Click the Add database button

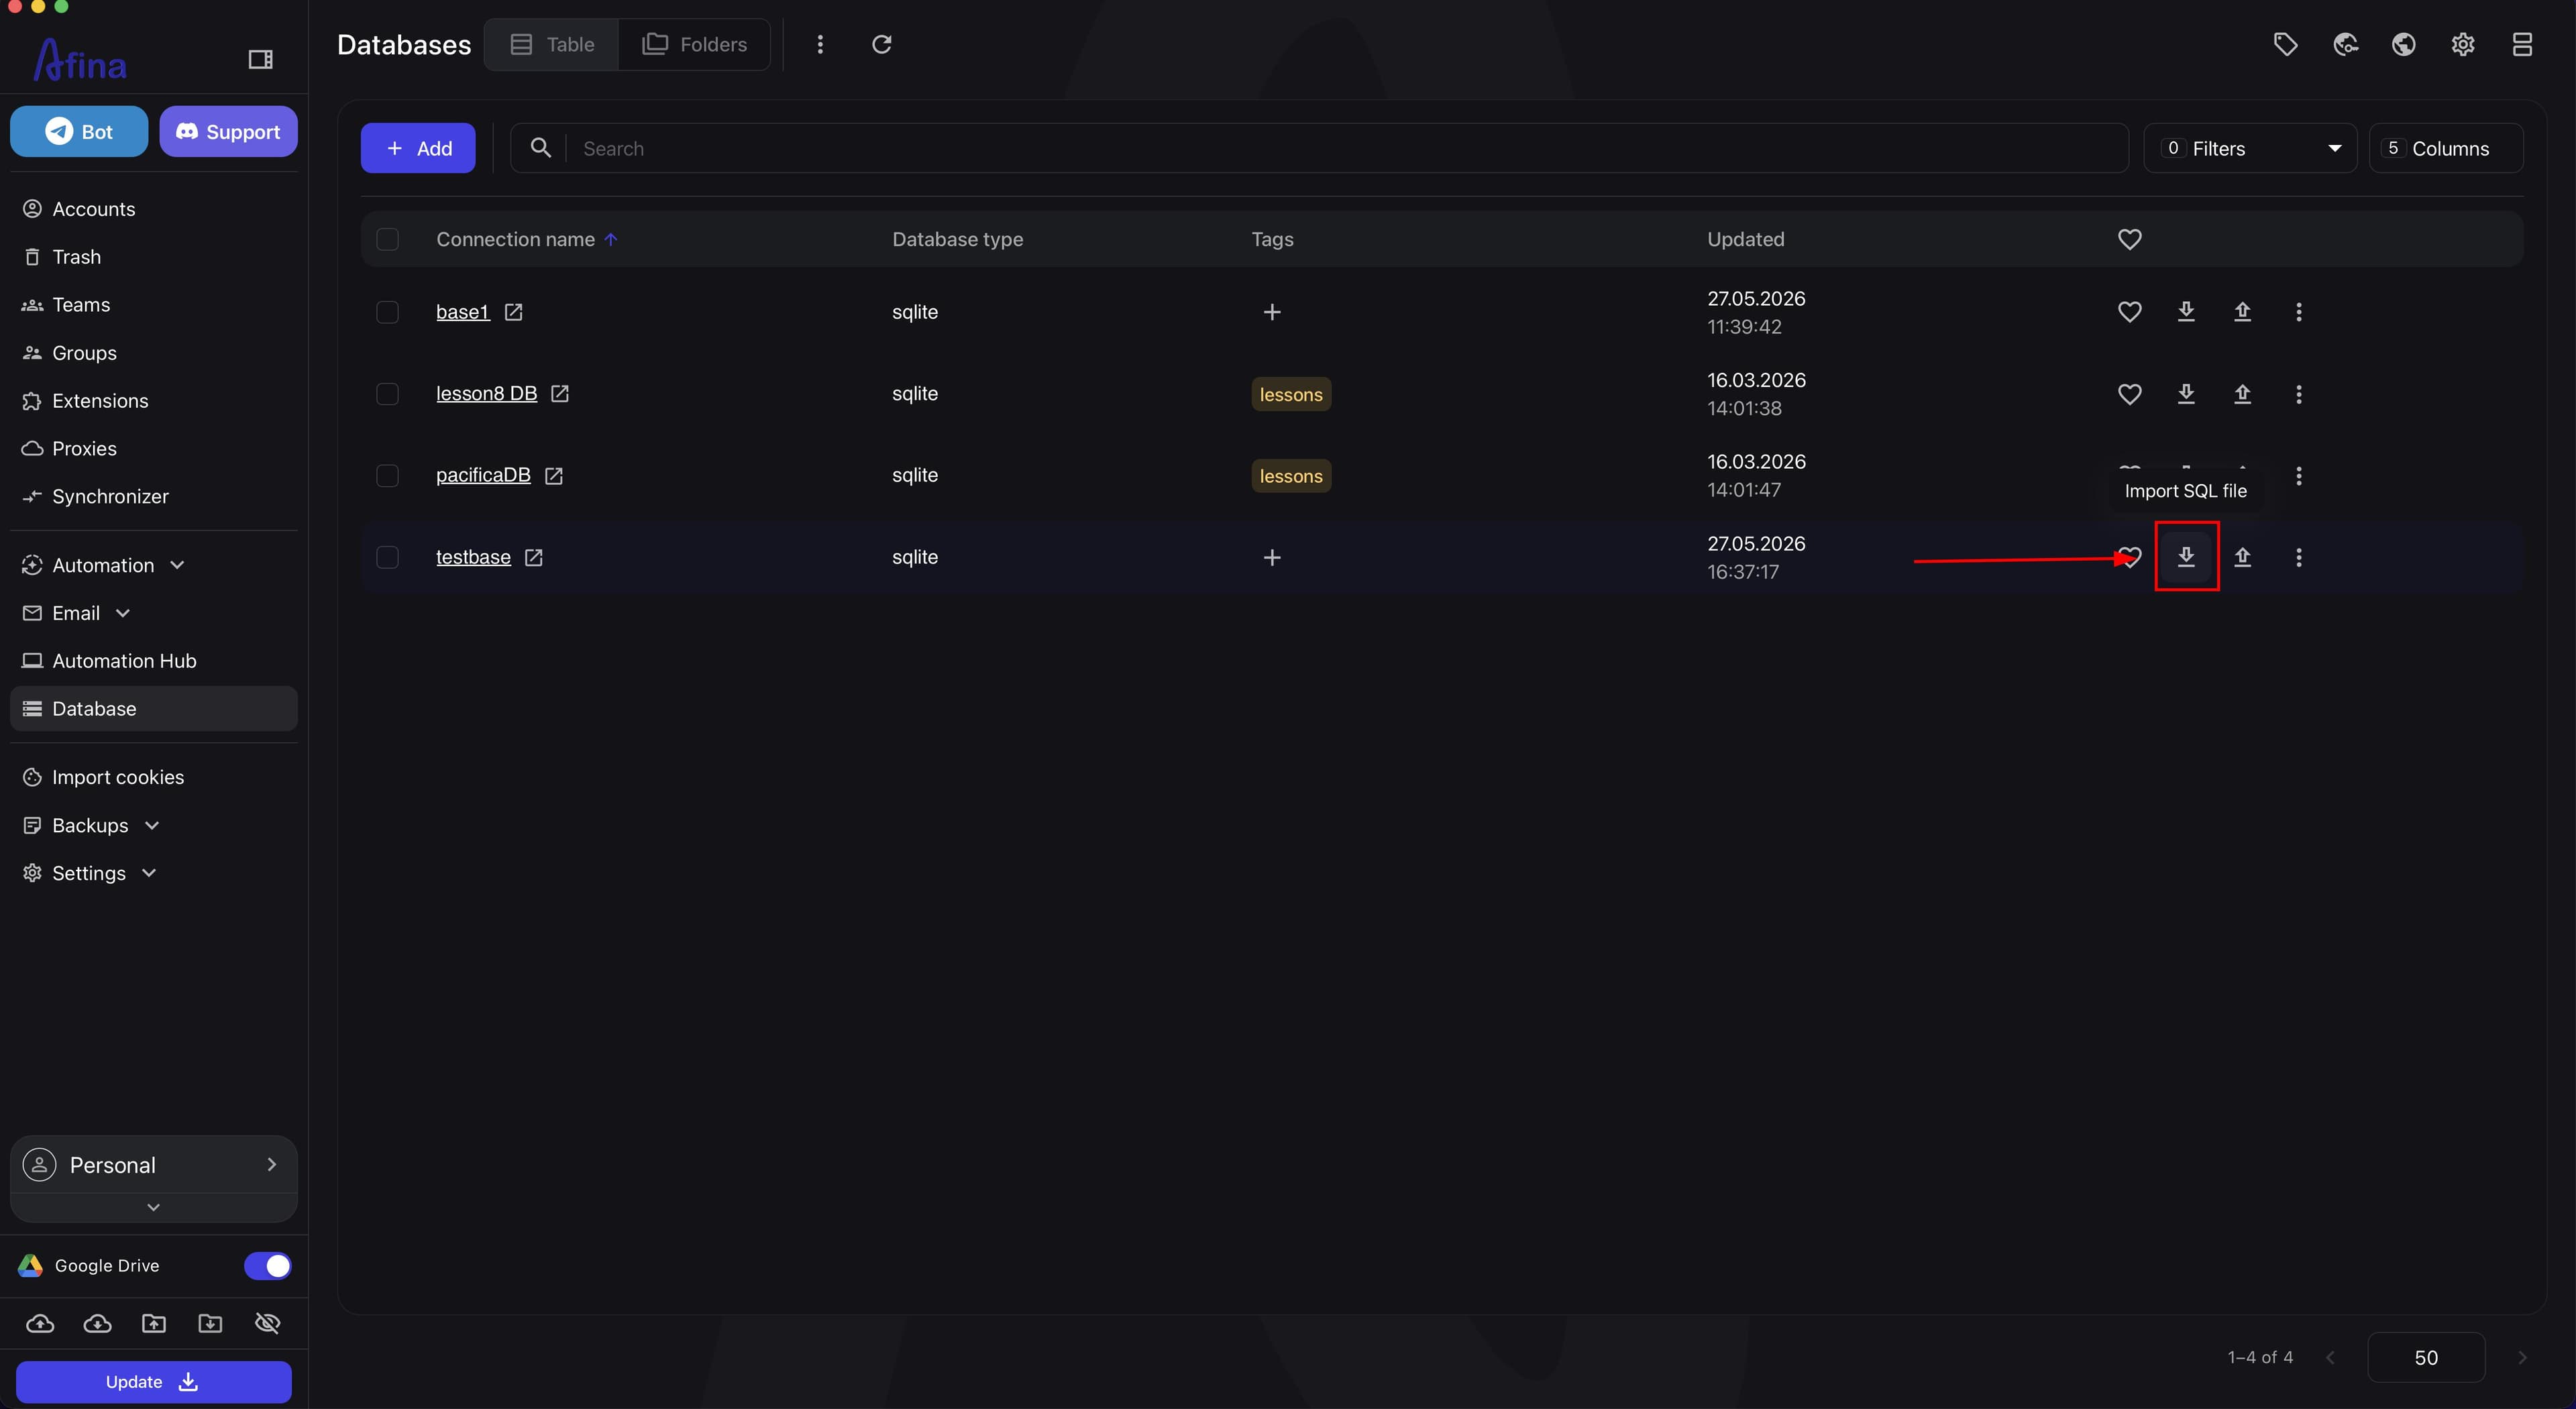[418, 148]
